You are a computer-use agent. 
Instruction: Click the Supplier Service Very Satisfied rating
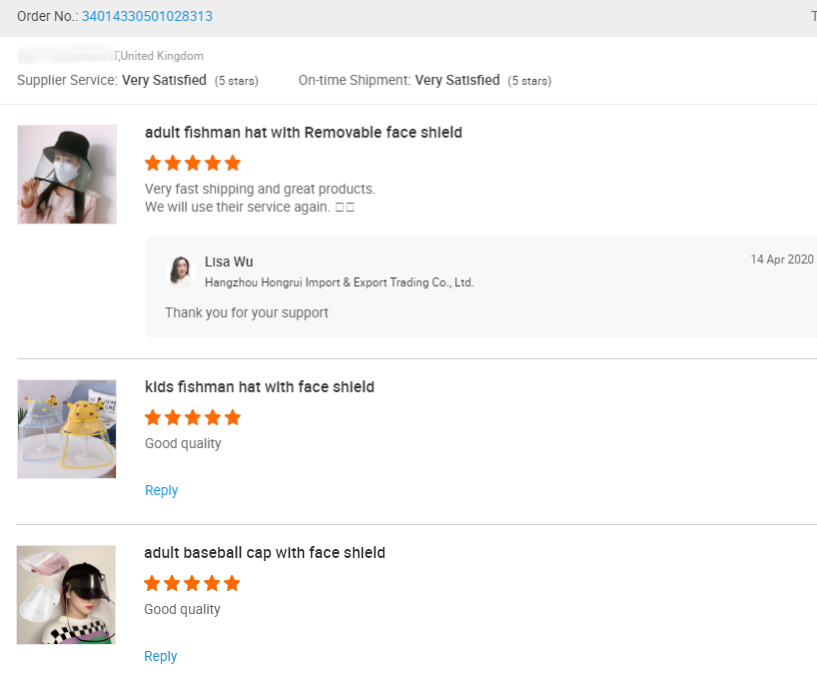click(164, 80)
